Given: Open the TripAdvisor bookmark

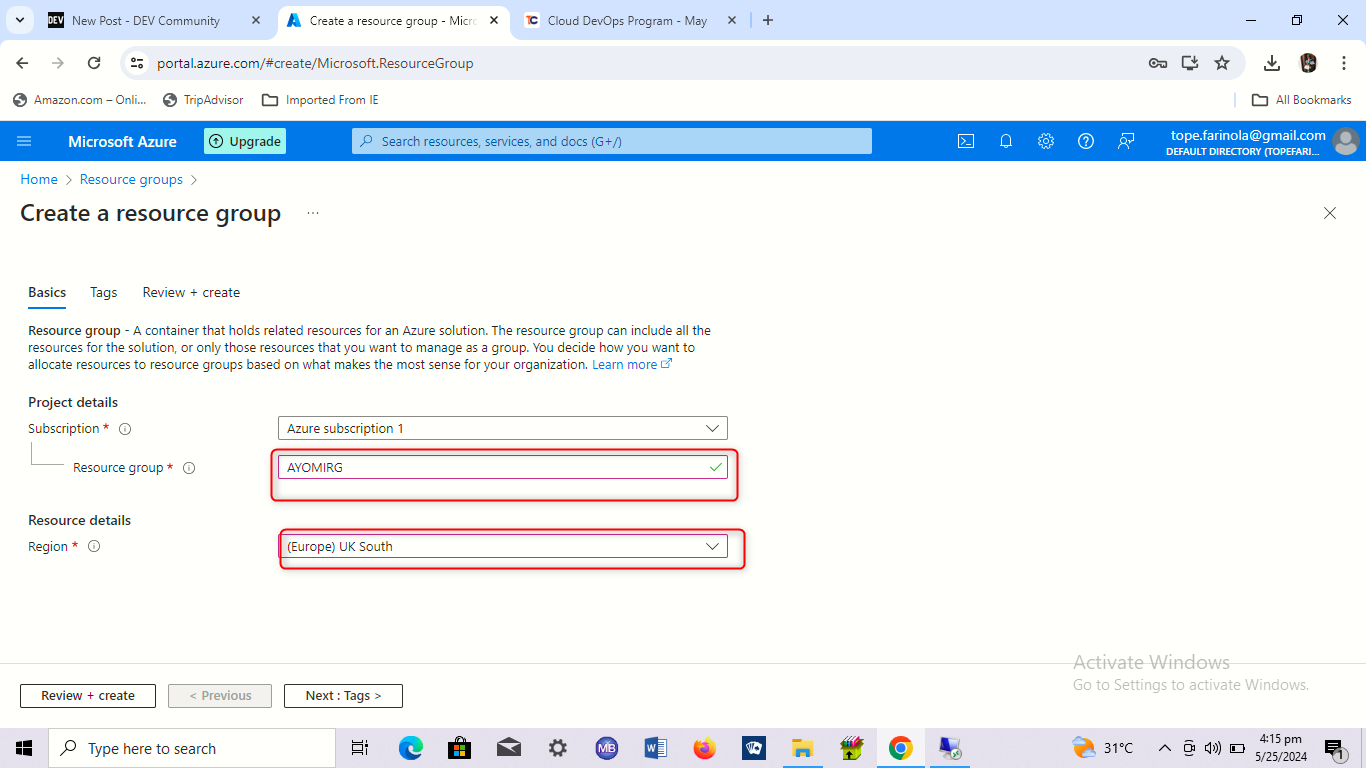Looking at the screenshot, I should point(203,100).
